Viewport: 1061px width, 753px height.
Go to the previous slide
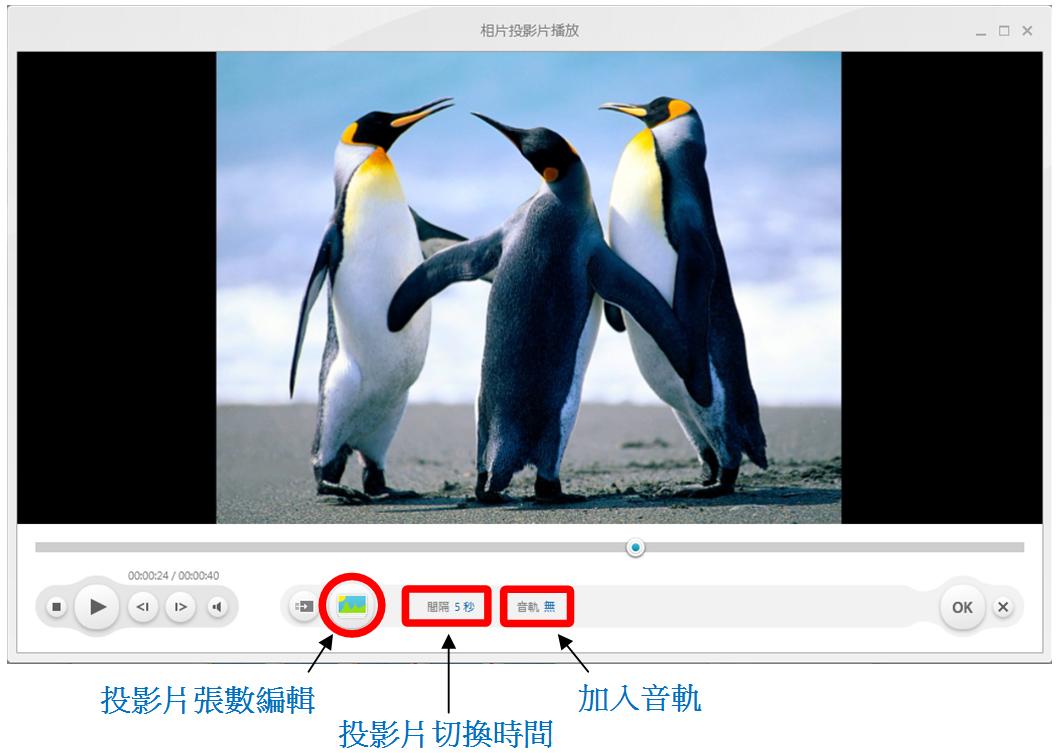click(143, 607)
